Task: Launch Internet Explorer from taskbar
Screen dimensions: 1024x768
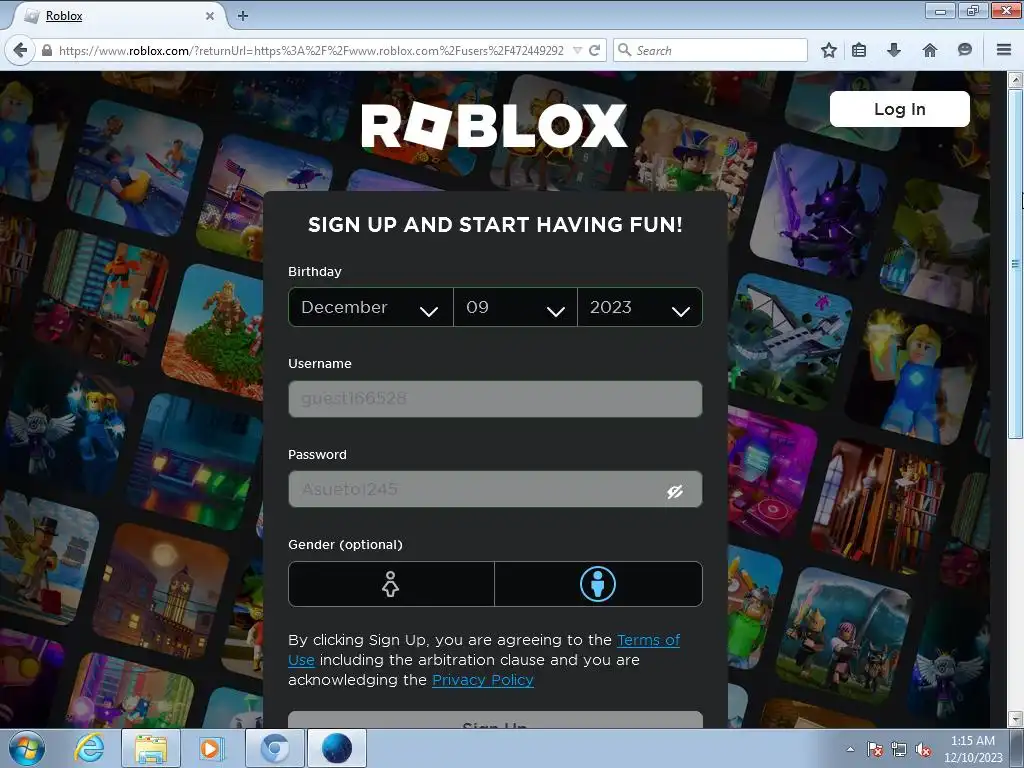Action: click(89, 748)
